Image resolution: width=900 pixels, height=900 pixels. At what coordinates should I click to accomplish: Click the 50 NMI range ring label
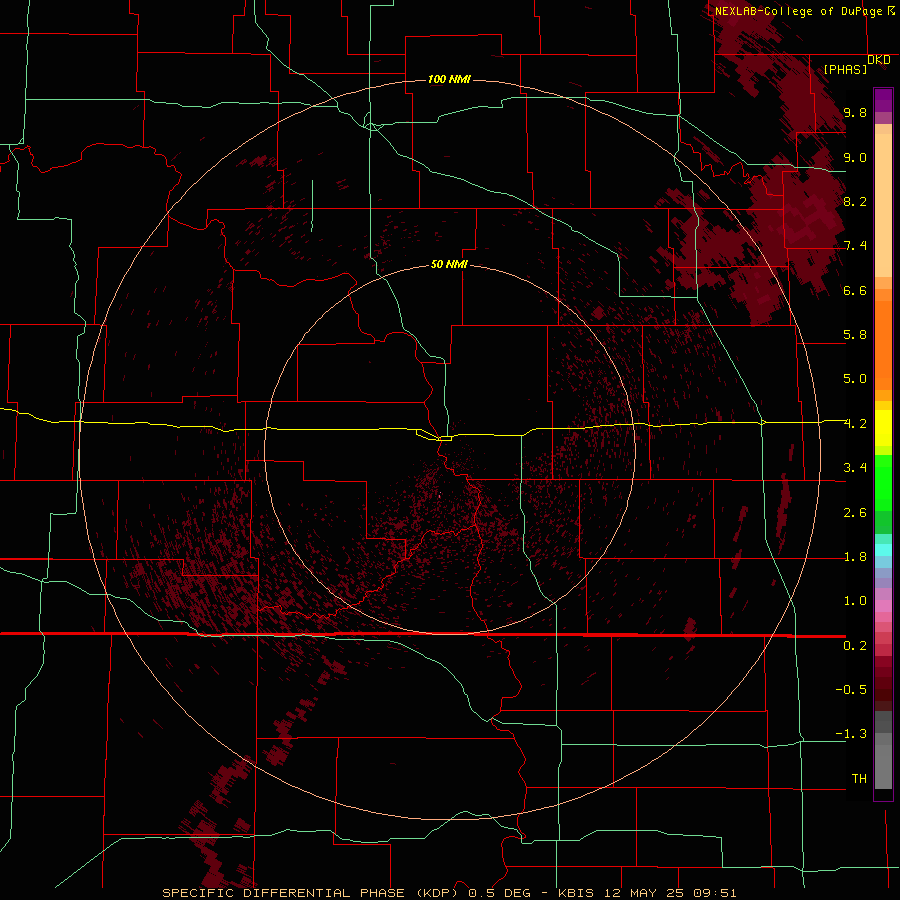tap(449, 264)
